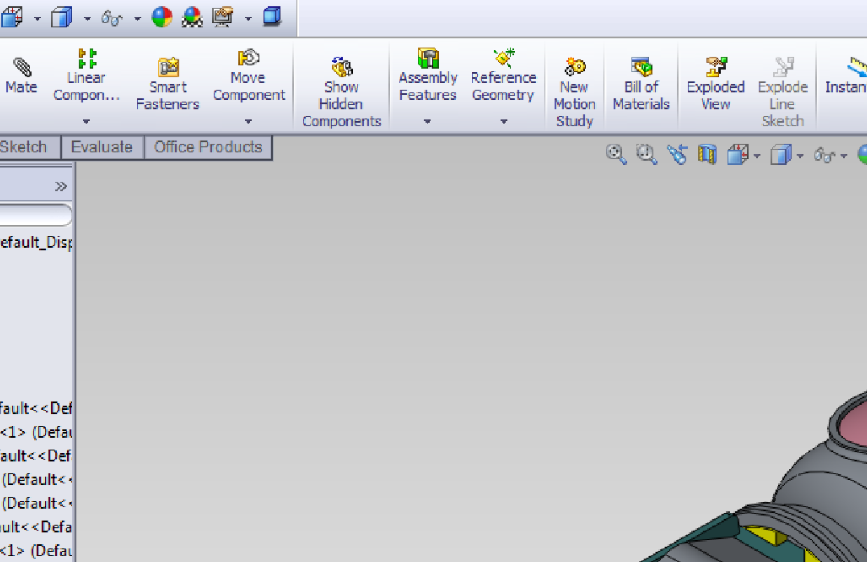Open top toolbar Hide/Show dropdown arrow
Viewport: 867px width, 562px height.
pyautogui.click(x=137, y=19)
